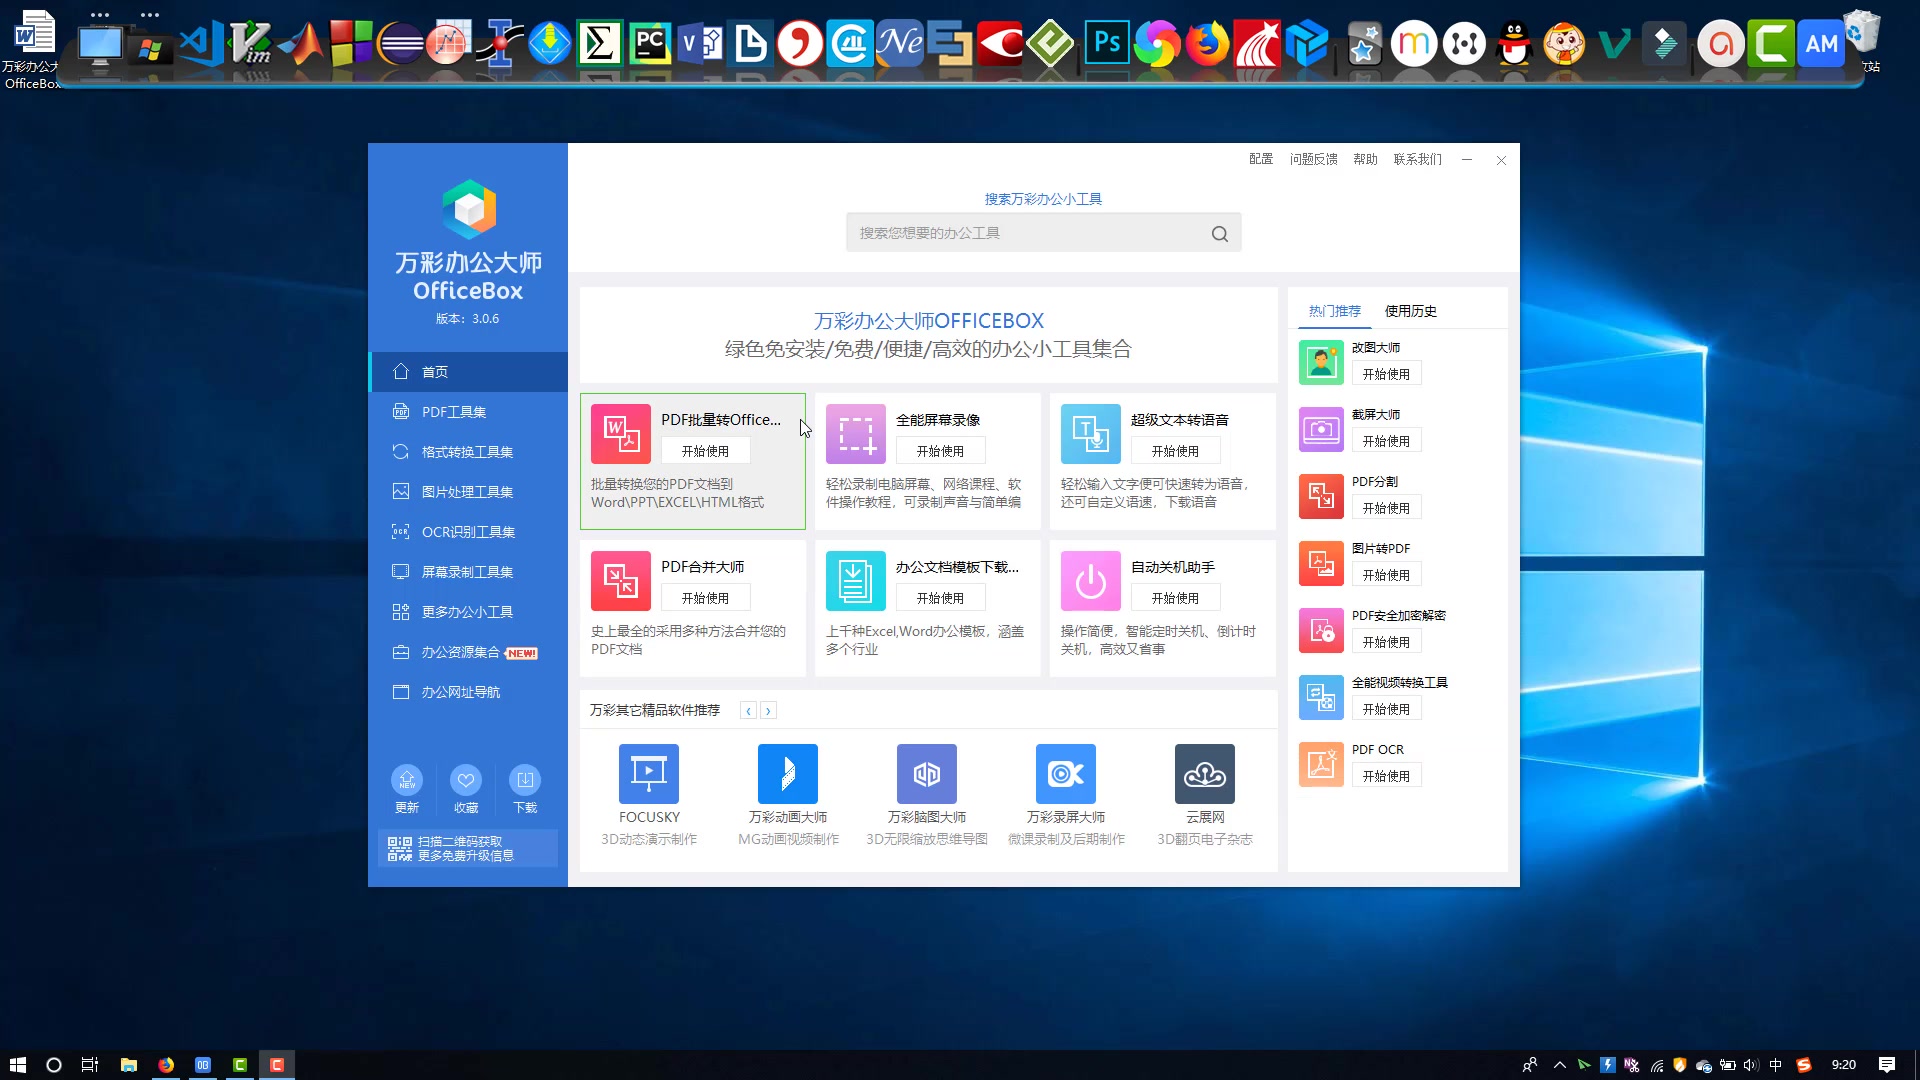Open PDF安全加密解密 tool
Screen dimensions: 1920x1080
coord(1386,641)
